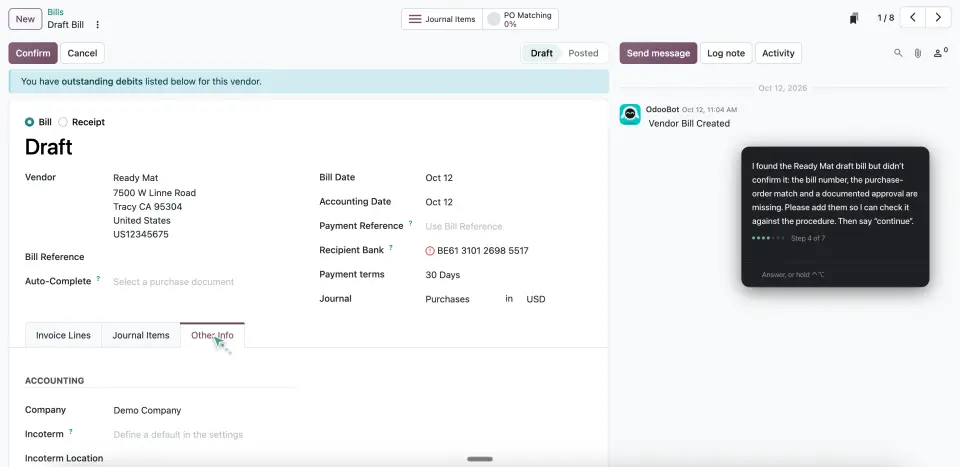
Task: Go to previous record arrow
Action: (x=912, y=18)
